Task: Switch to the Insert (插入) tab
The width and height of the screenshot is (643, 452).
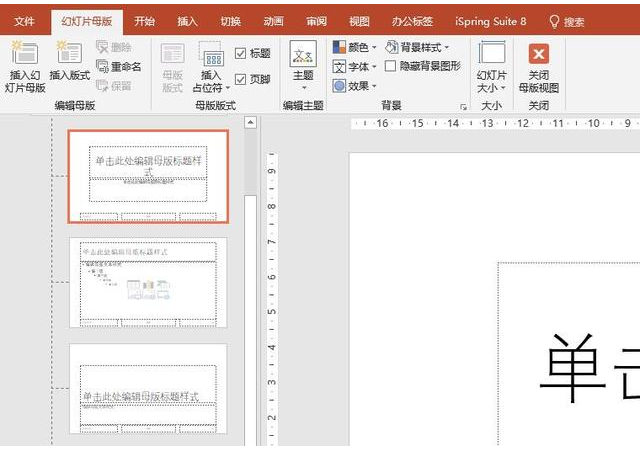Action: coord(187,21)
